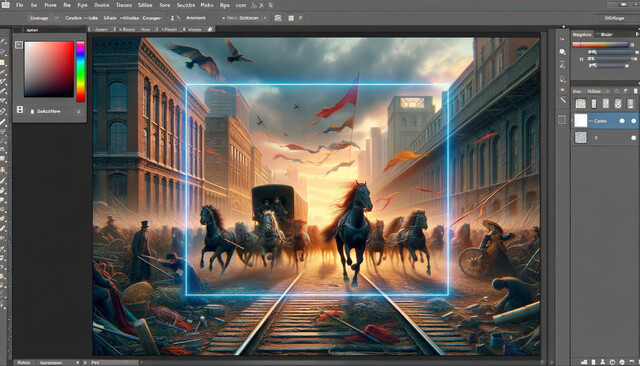This screenshot has width=640, height=366.
Task: Click the trash icon in the layers panel header
Action: [636, 91]
